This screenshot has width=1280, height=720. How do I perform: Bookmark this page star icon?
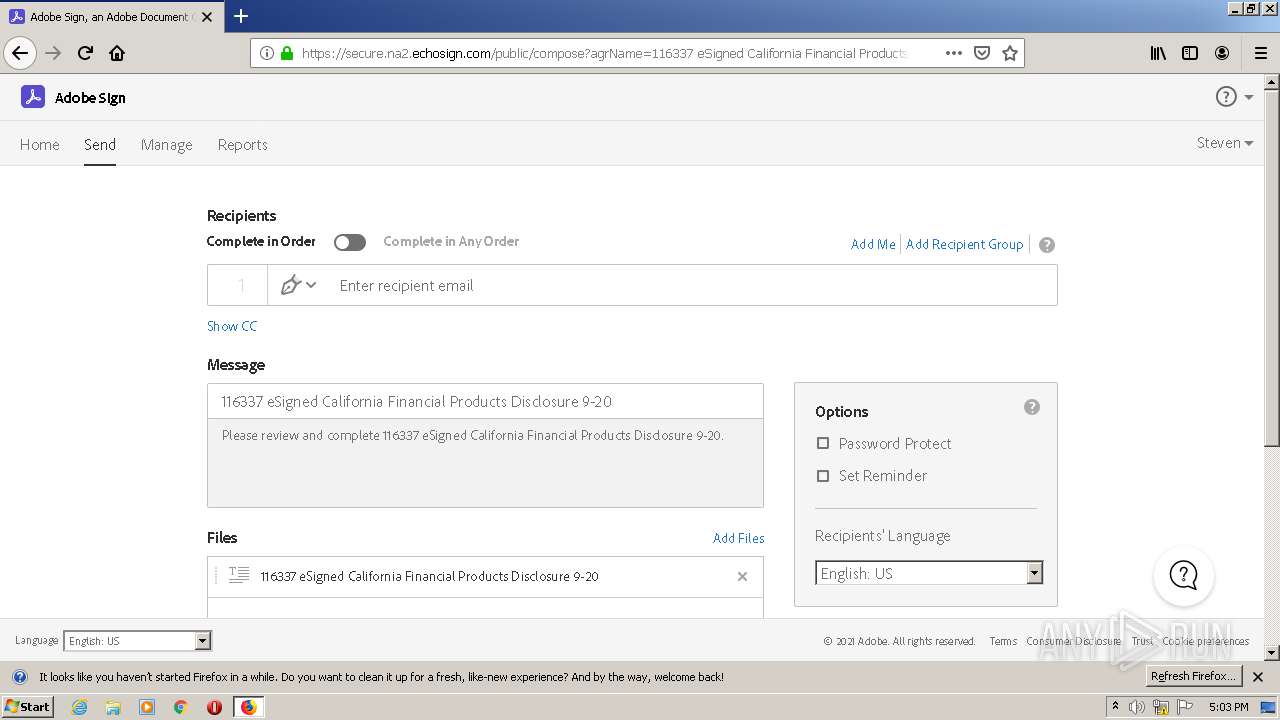tap(1010, 53)
